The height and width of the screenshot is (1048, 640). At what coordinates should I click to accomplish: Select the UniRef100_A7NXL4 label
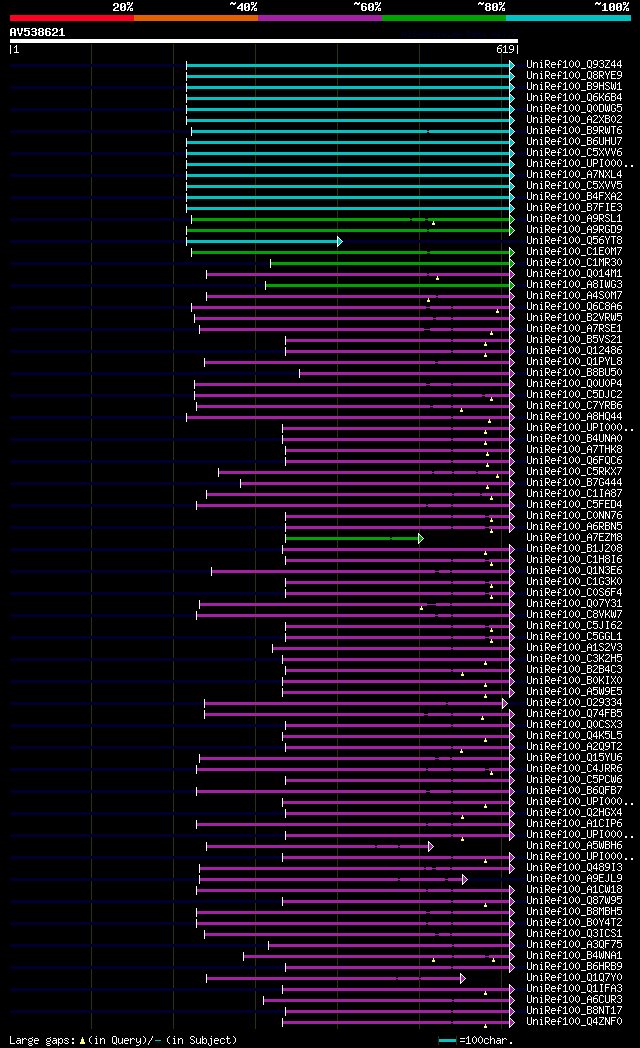(574, 175)
